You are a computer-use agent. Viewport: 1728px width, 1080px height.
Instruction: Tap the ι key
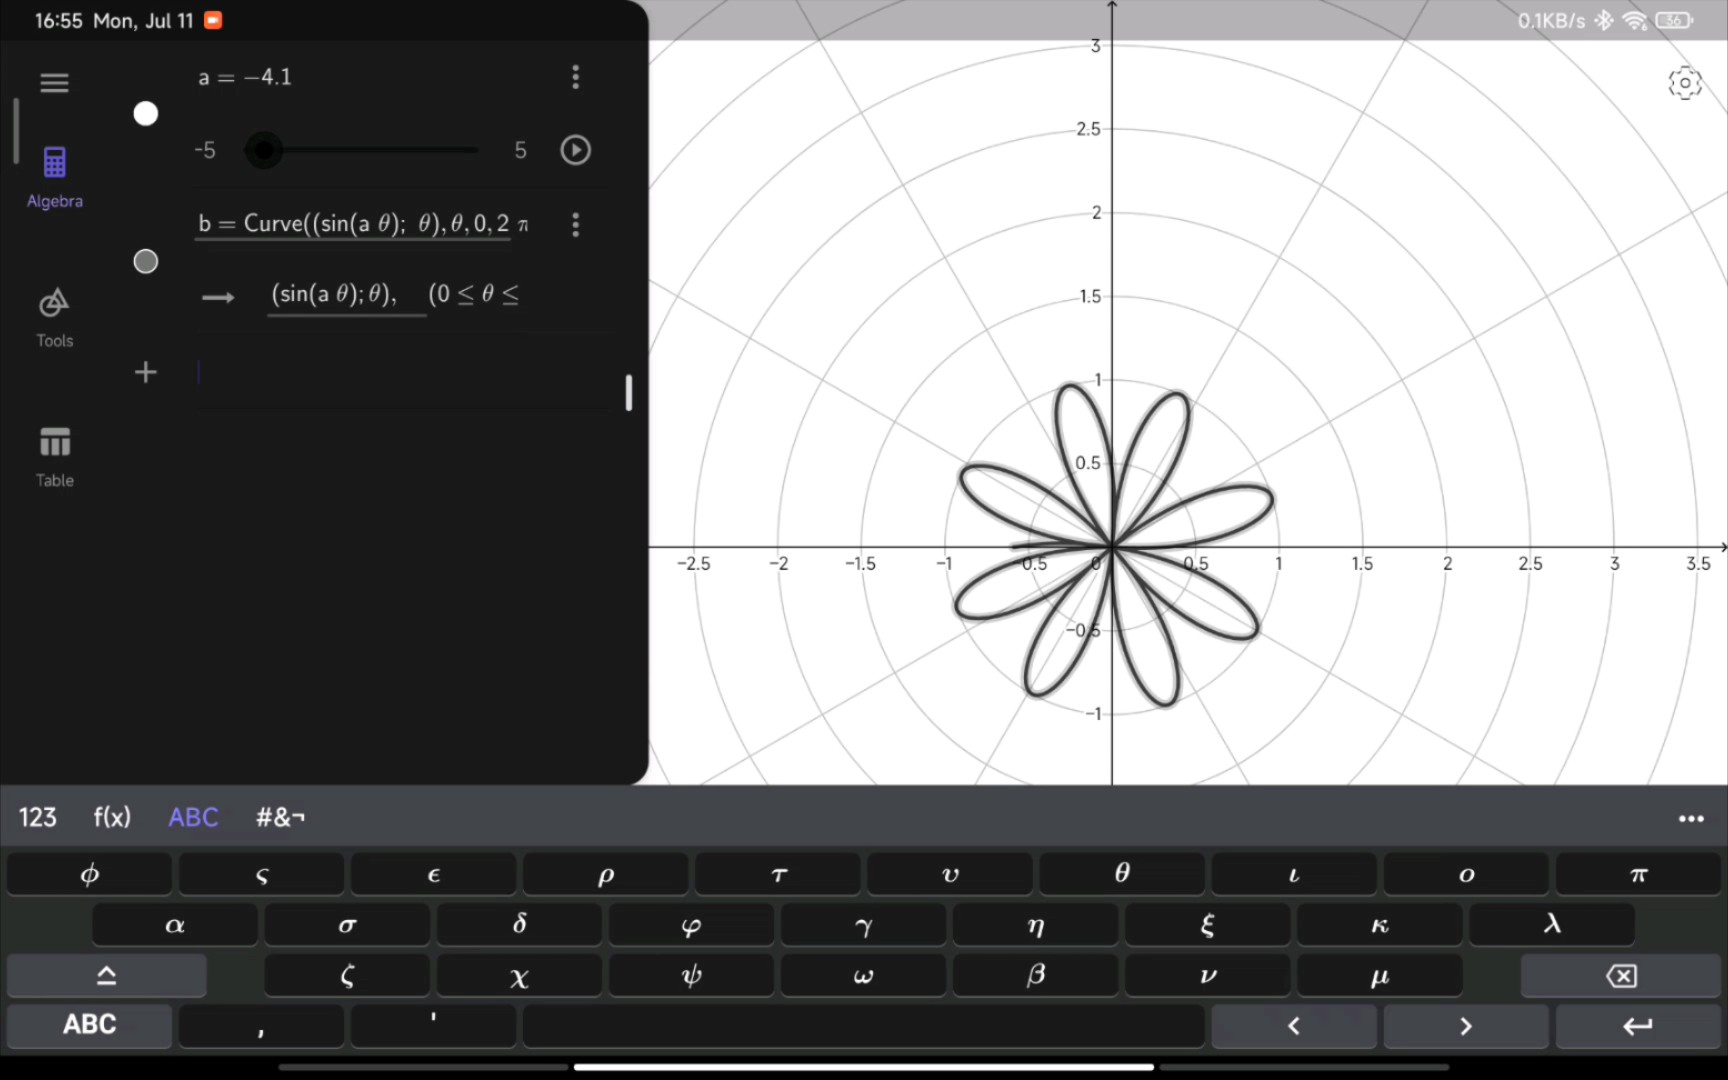[1294, 874]
